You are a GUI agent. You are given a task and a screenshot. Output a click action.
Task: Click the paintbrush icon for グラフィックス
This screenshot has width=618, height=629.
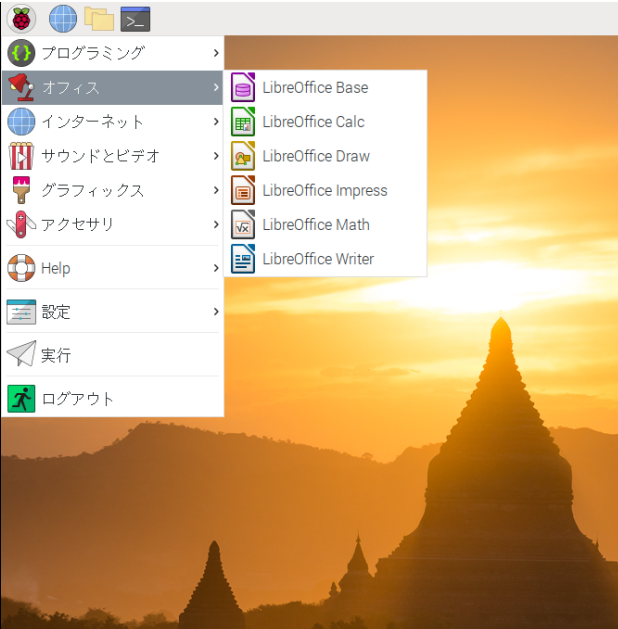pos(21,190)
